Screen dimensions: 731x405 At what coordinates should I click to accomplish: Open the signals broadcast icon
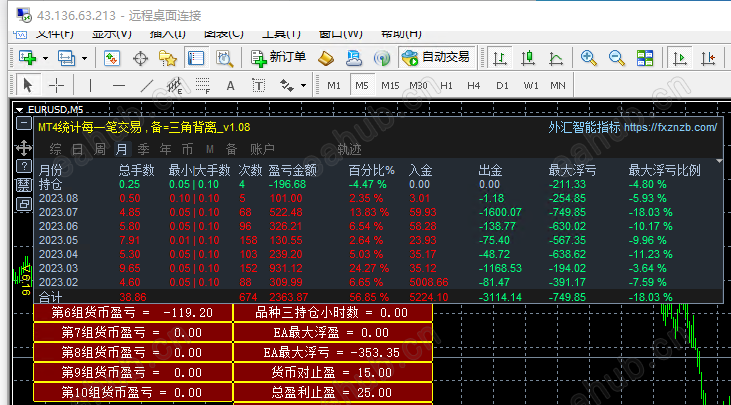382,58
